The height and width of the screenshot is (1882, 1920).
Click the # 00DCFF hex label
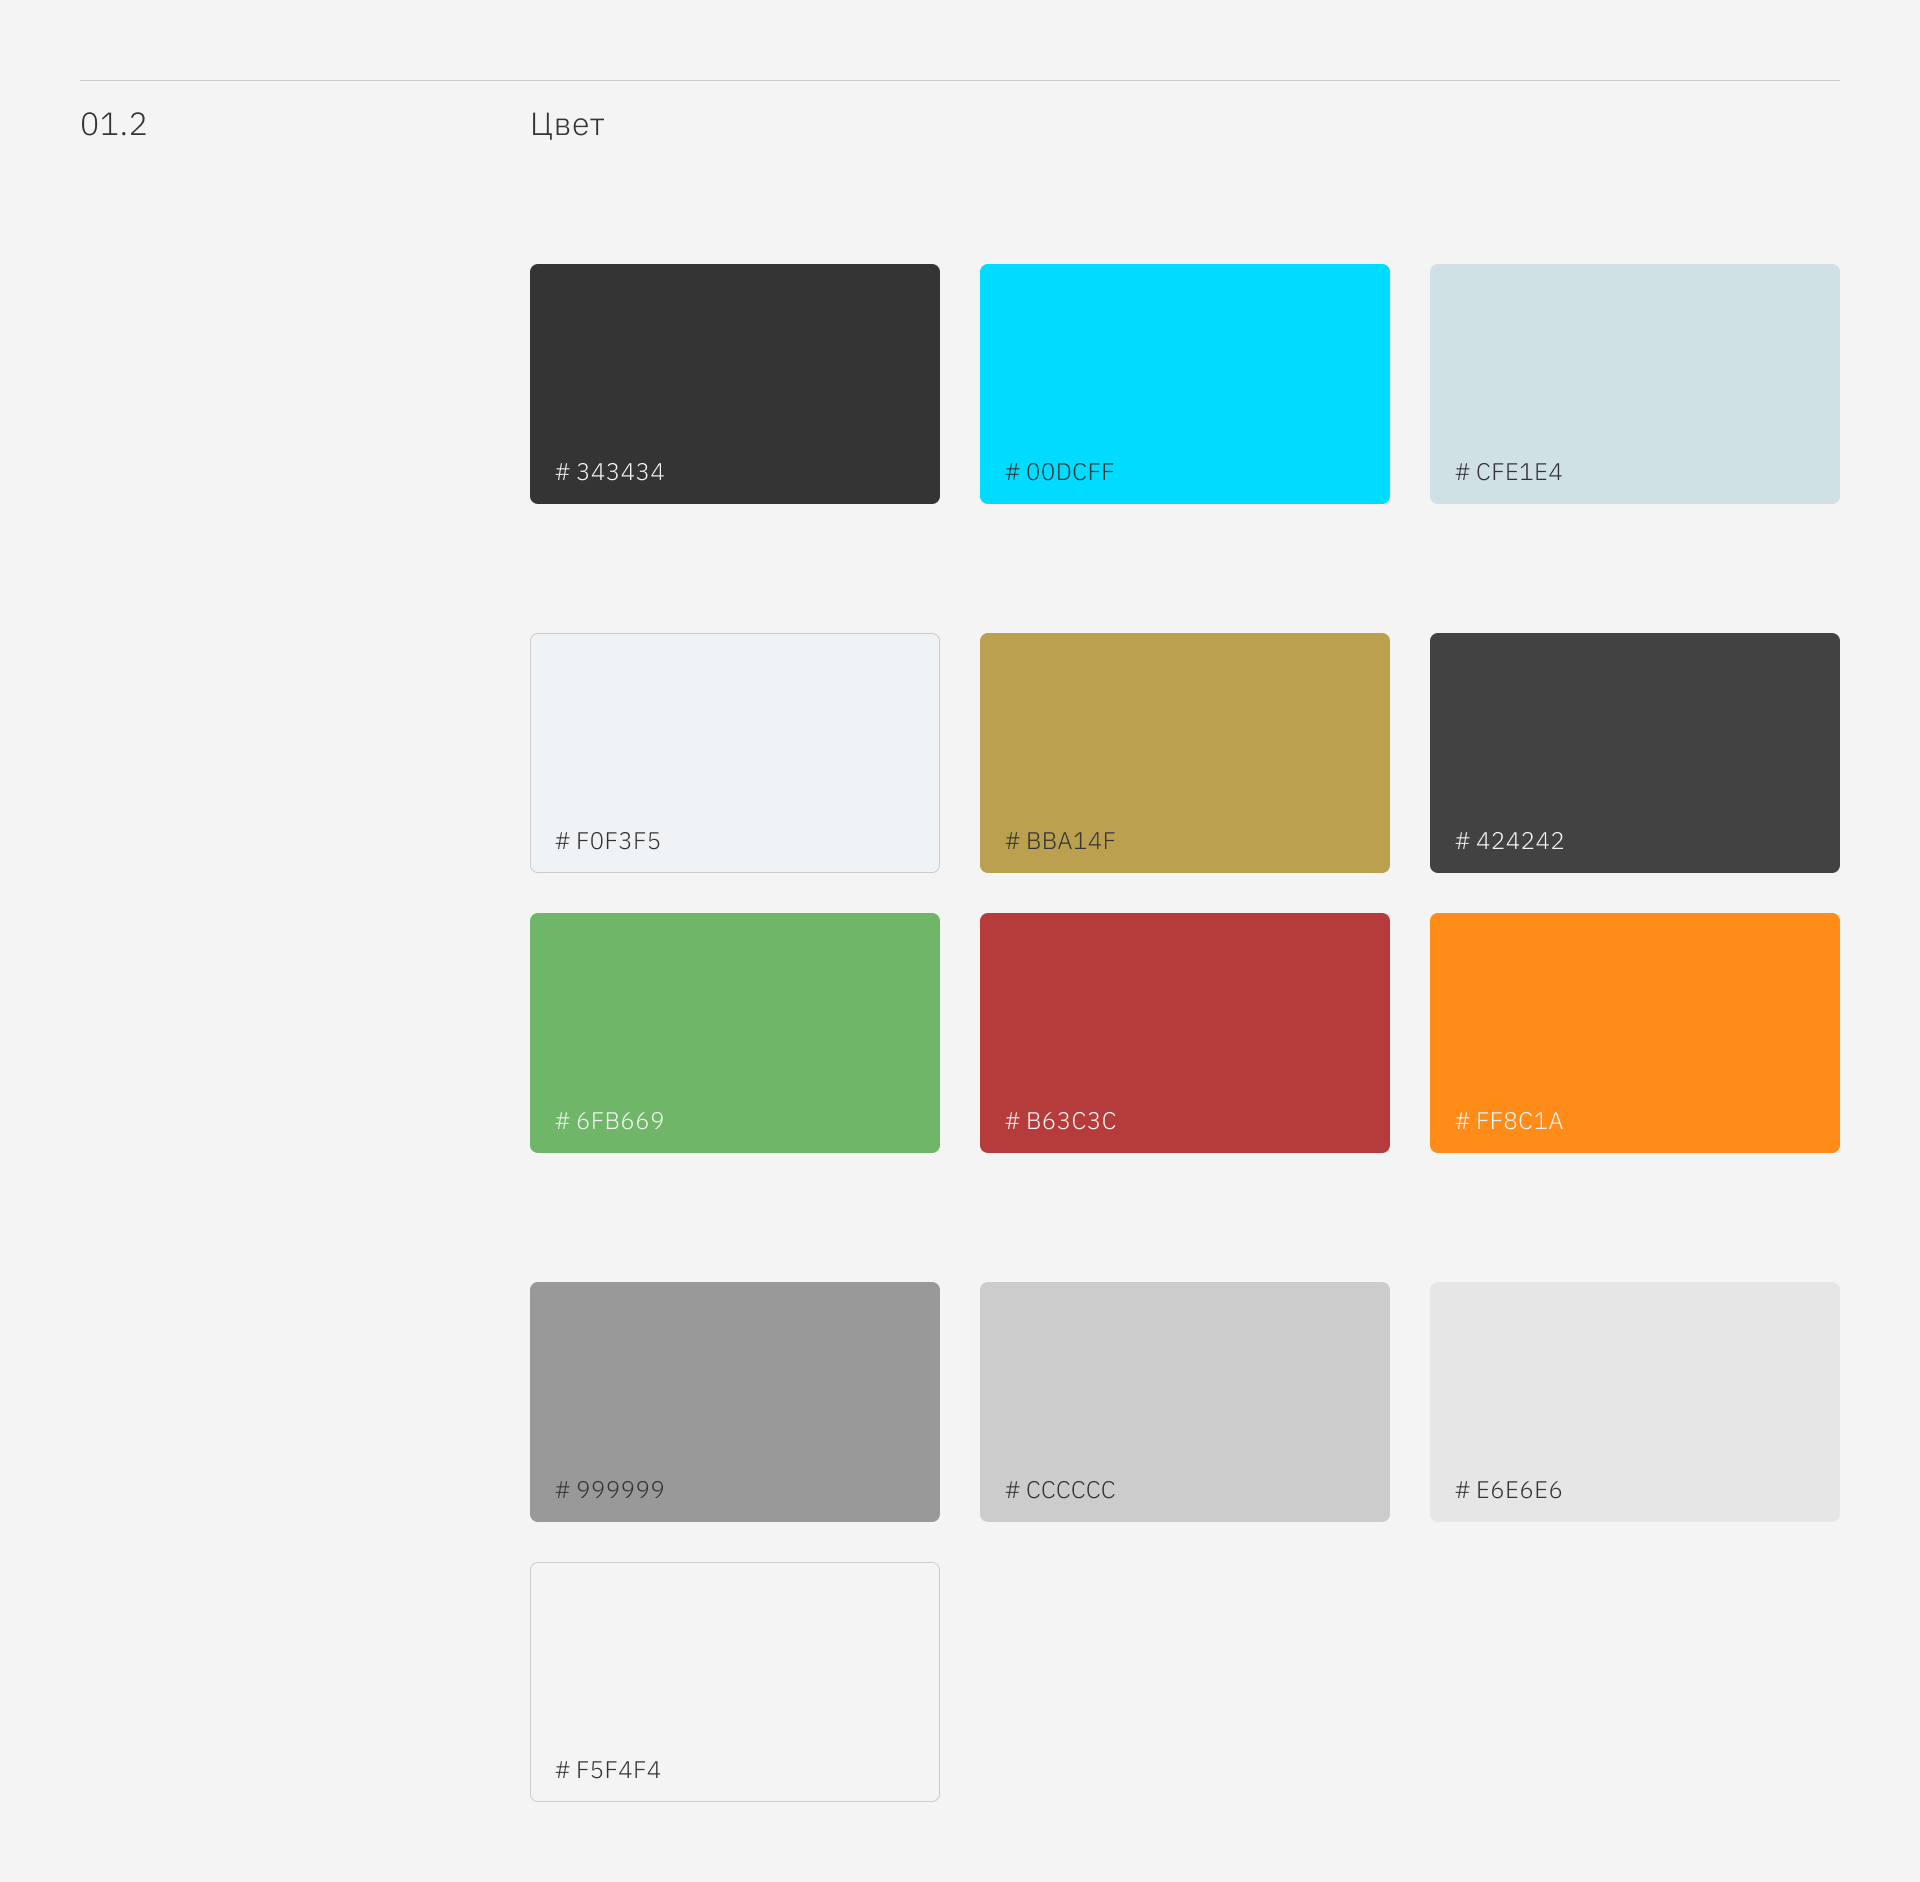1059,472
